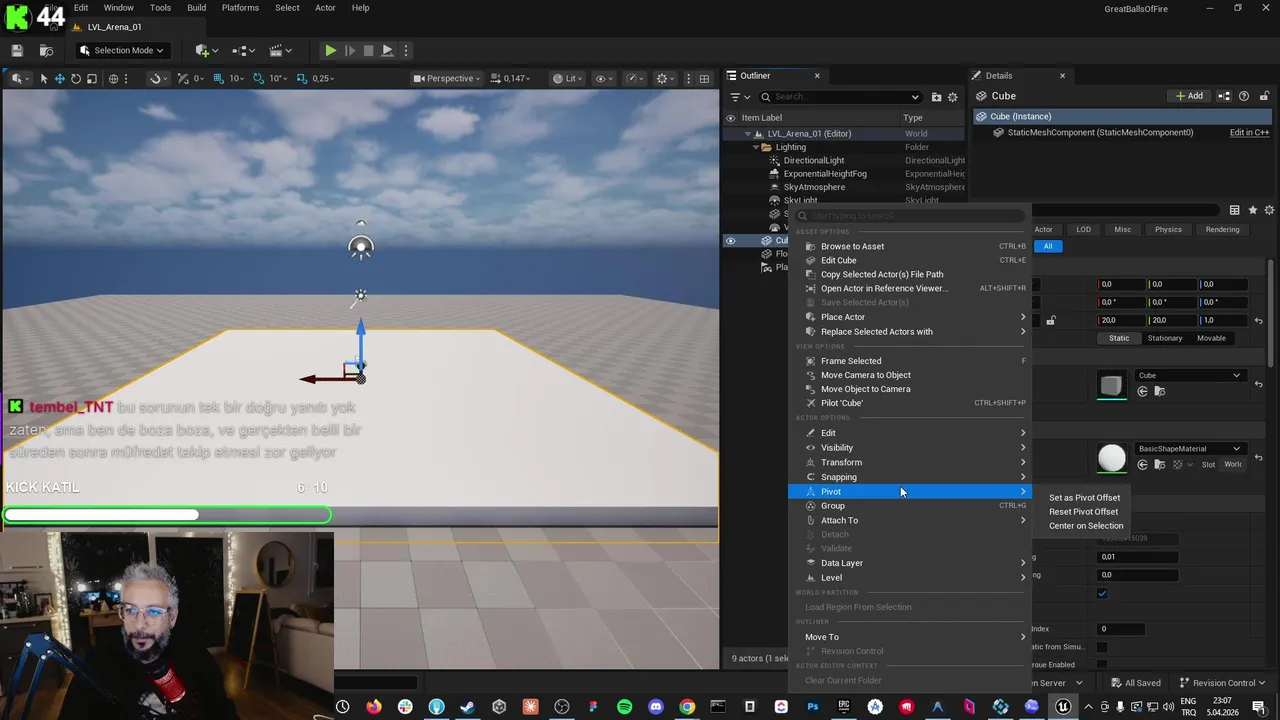Select SkyAtmosphere in the Outliner
This screenshot has height=720, width=1280.
pos(814,187)
